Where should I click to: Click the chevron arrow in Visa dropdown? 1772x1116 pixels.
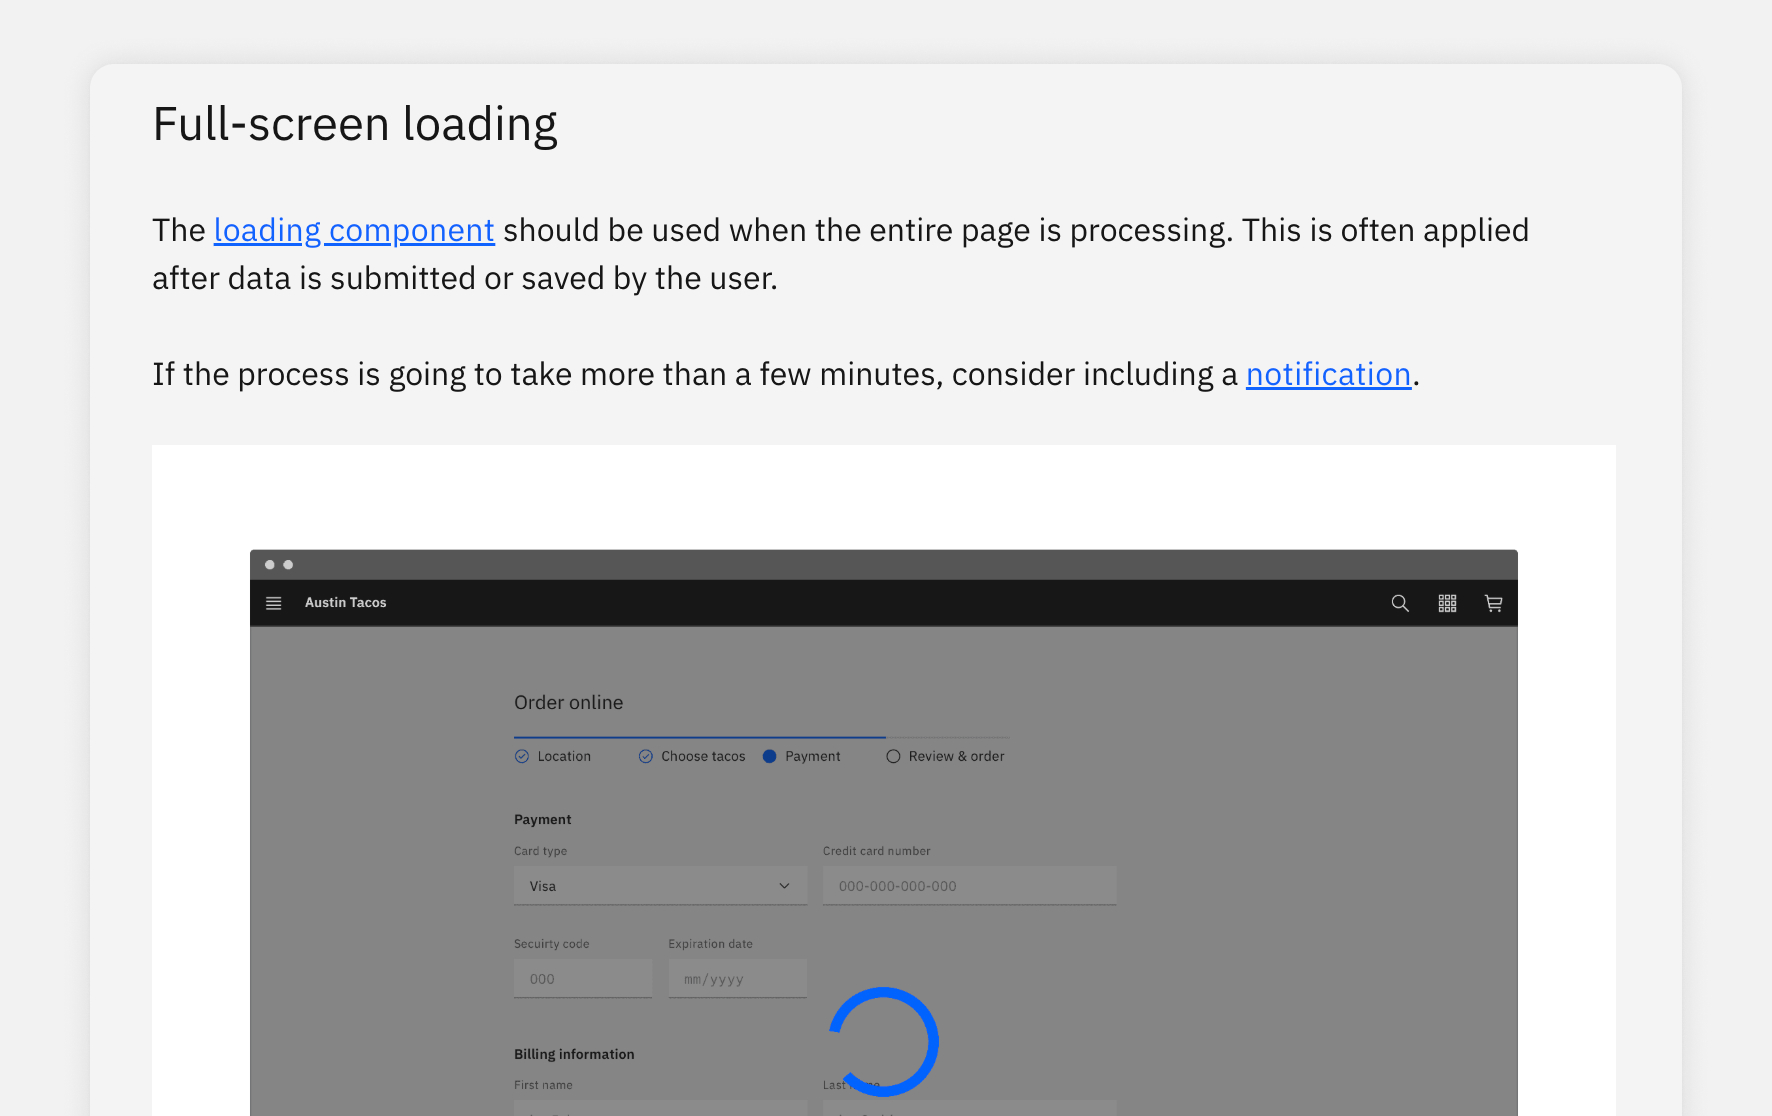click(784, 886)
